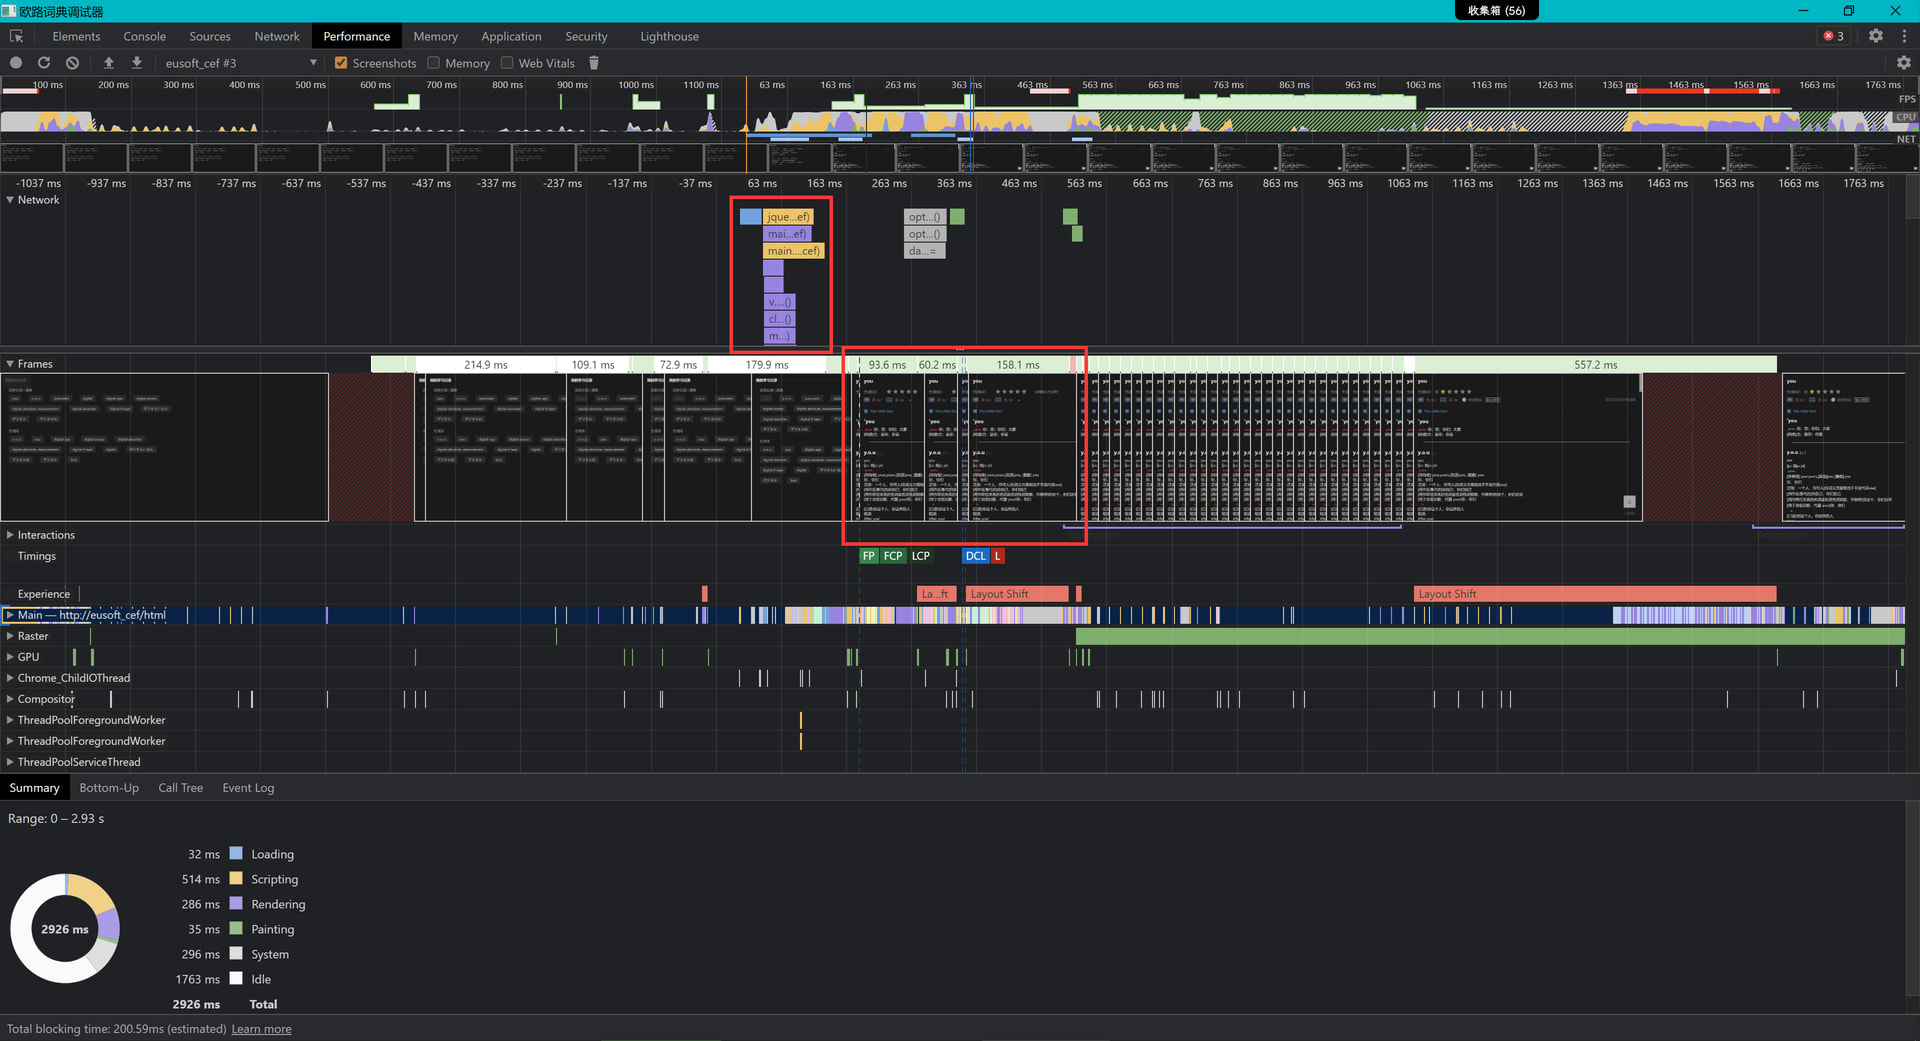
Task: Select the LCP timing marker
Action: [x=920, y=556]
